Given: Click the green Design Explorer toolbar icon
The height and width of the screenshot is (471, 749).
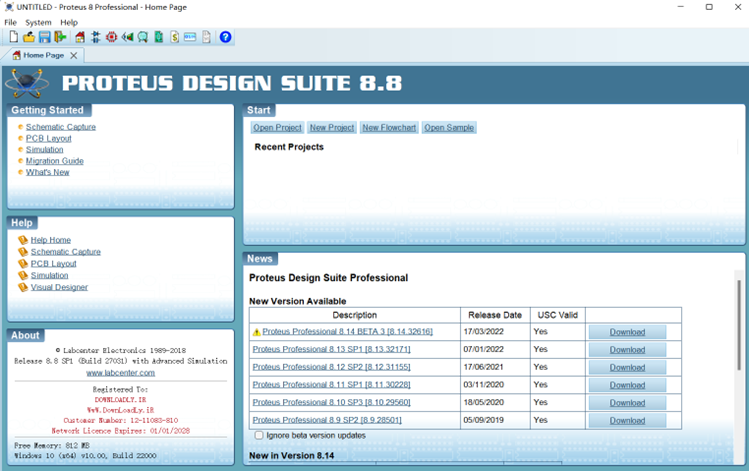Looking at the screenshot, I should (159, 37).
